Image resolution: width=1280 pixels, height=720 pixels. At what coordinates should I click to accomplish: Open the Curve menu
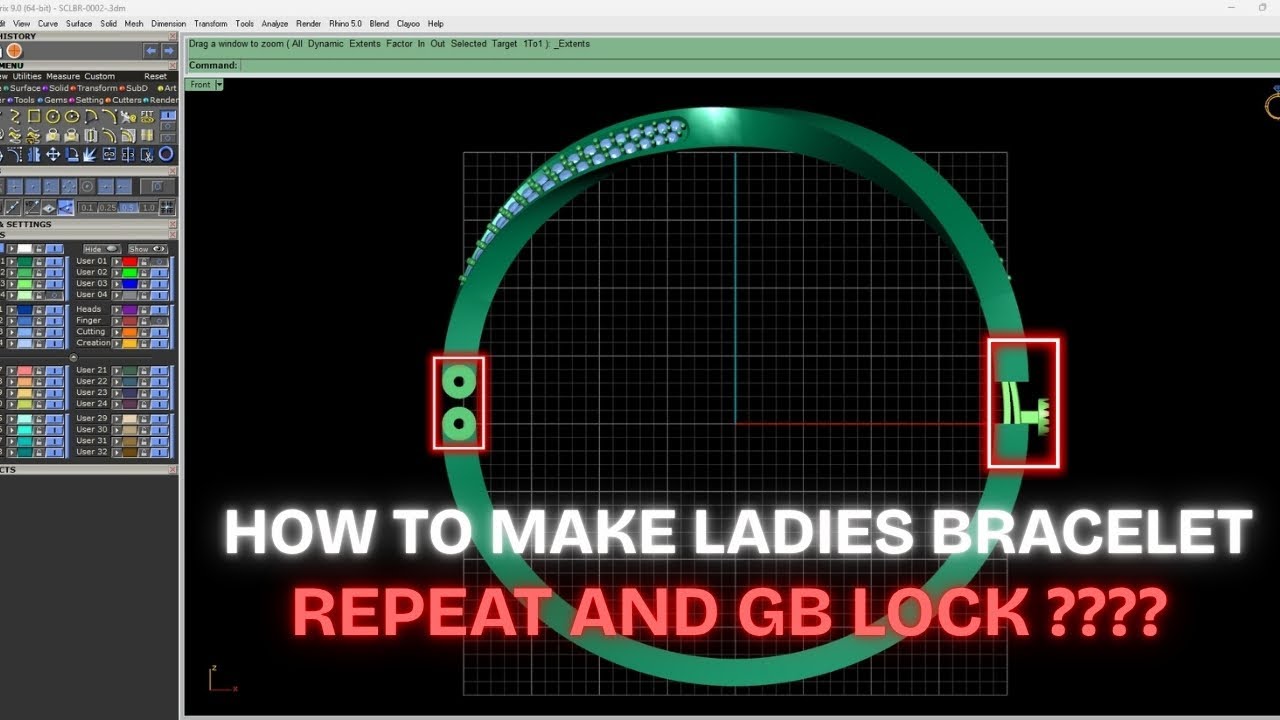48,23
